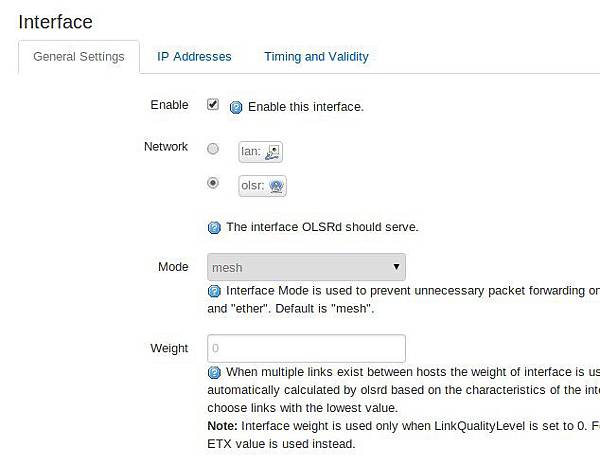The image size is (600, 465).
Task: Toggle the Enable interface checkbox
Action: click(x=213, y=105)
